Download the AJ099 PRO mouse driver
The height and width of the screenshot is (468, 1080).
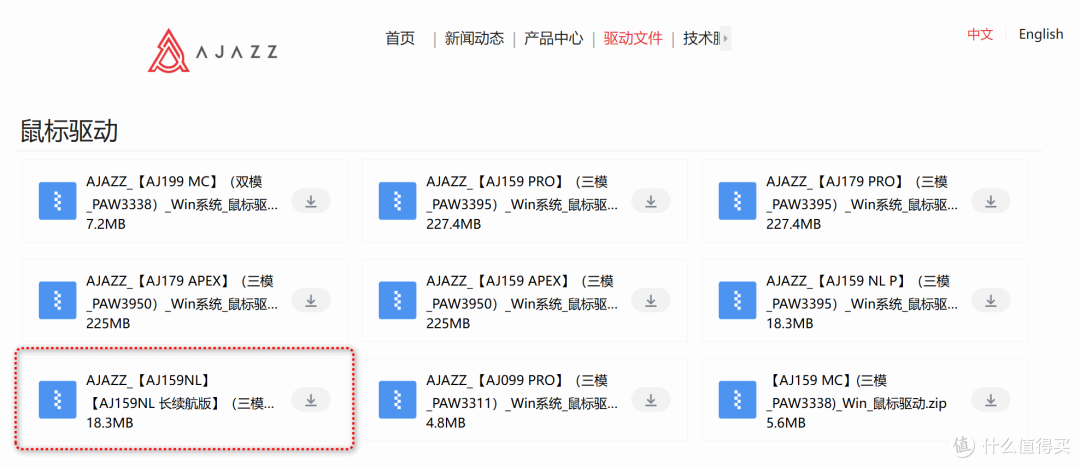point(651,400)
